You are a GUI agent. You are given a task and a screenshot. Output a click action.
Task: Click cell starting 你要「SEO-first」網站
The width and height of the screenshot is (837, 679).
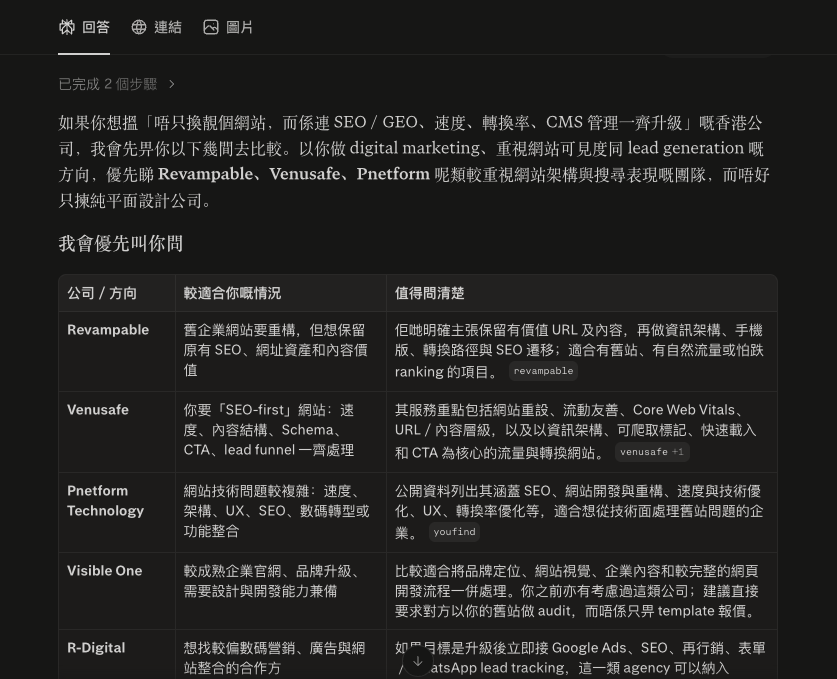(x=281, y=432)
